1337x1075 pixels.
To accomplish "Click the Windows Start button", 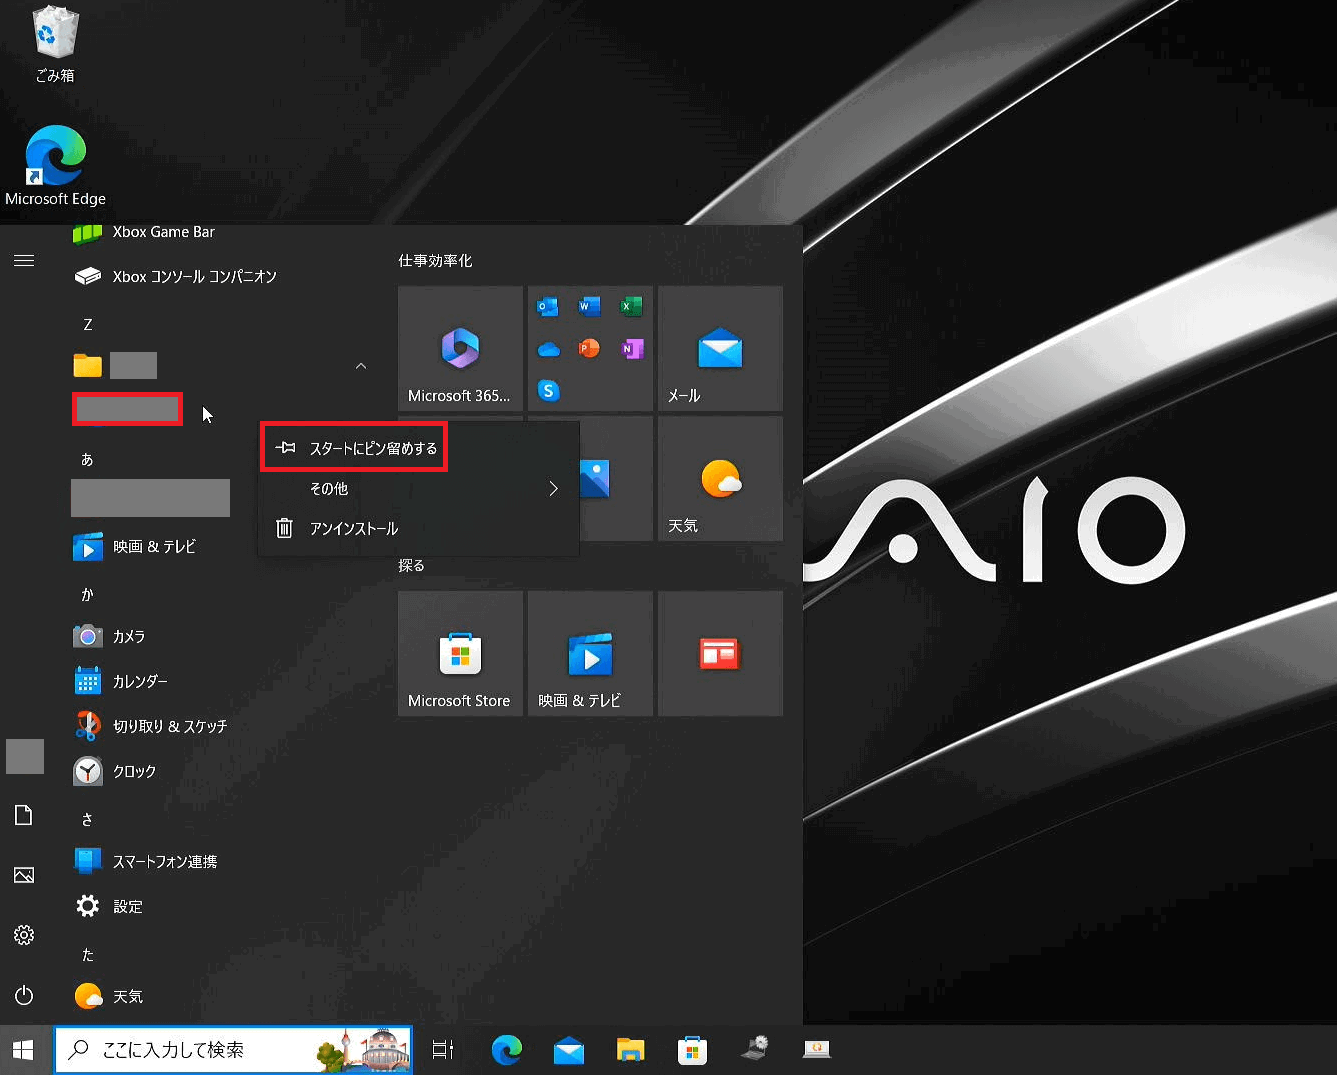I will [x=24, y=1050].
